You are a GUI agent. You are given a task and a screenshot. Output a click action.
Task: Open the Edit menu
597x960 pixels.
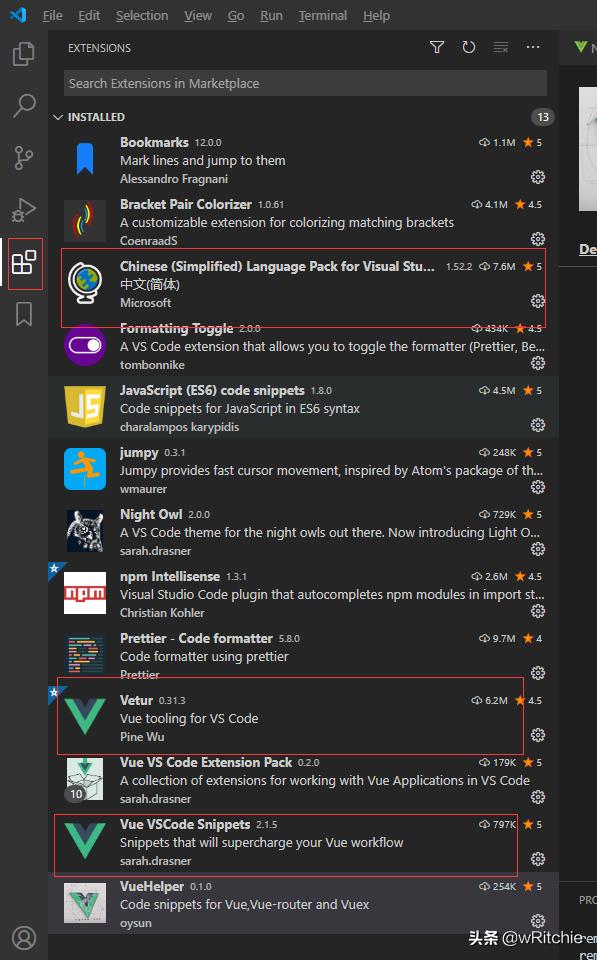tap(89, 15)
